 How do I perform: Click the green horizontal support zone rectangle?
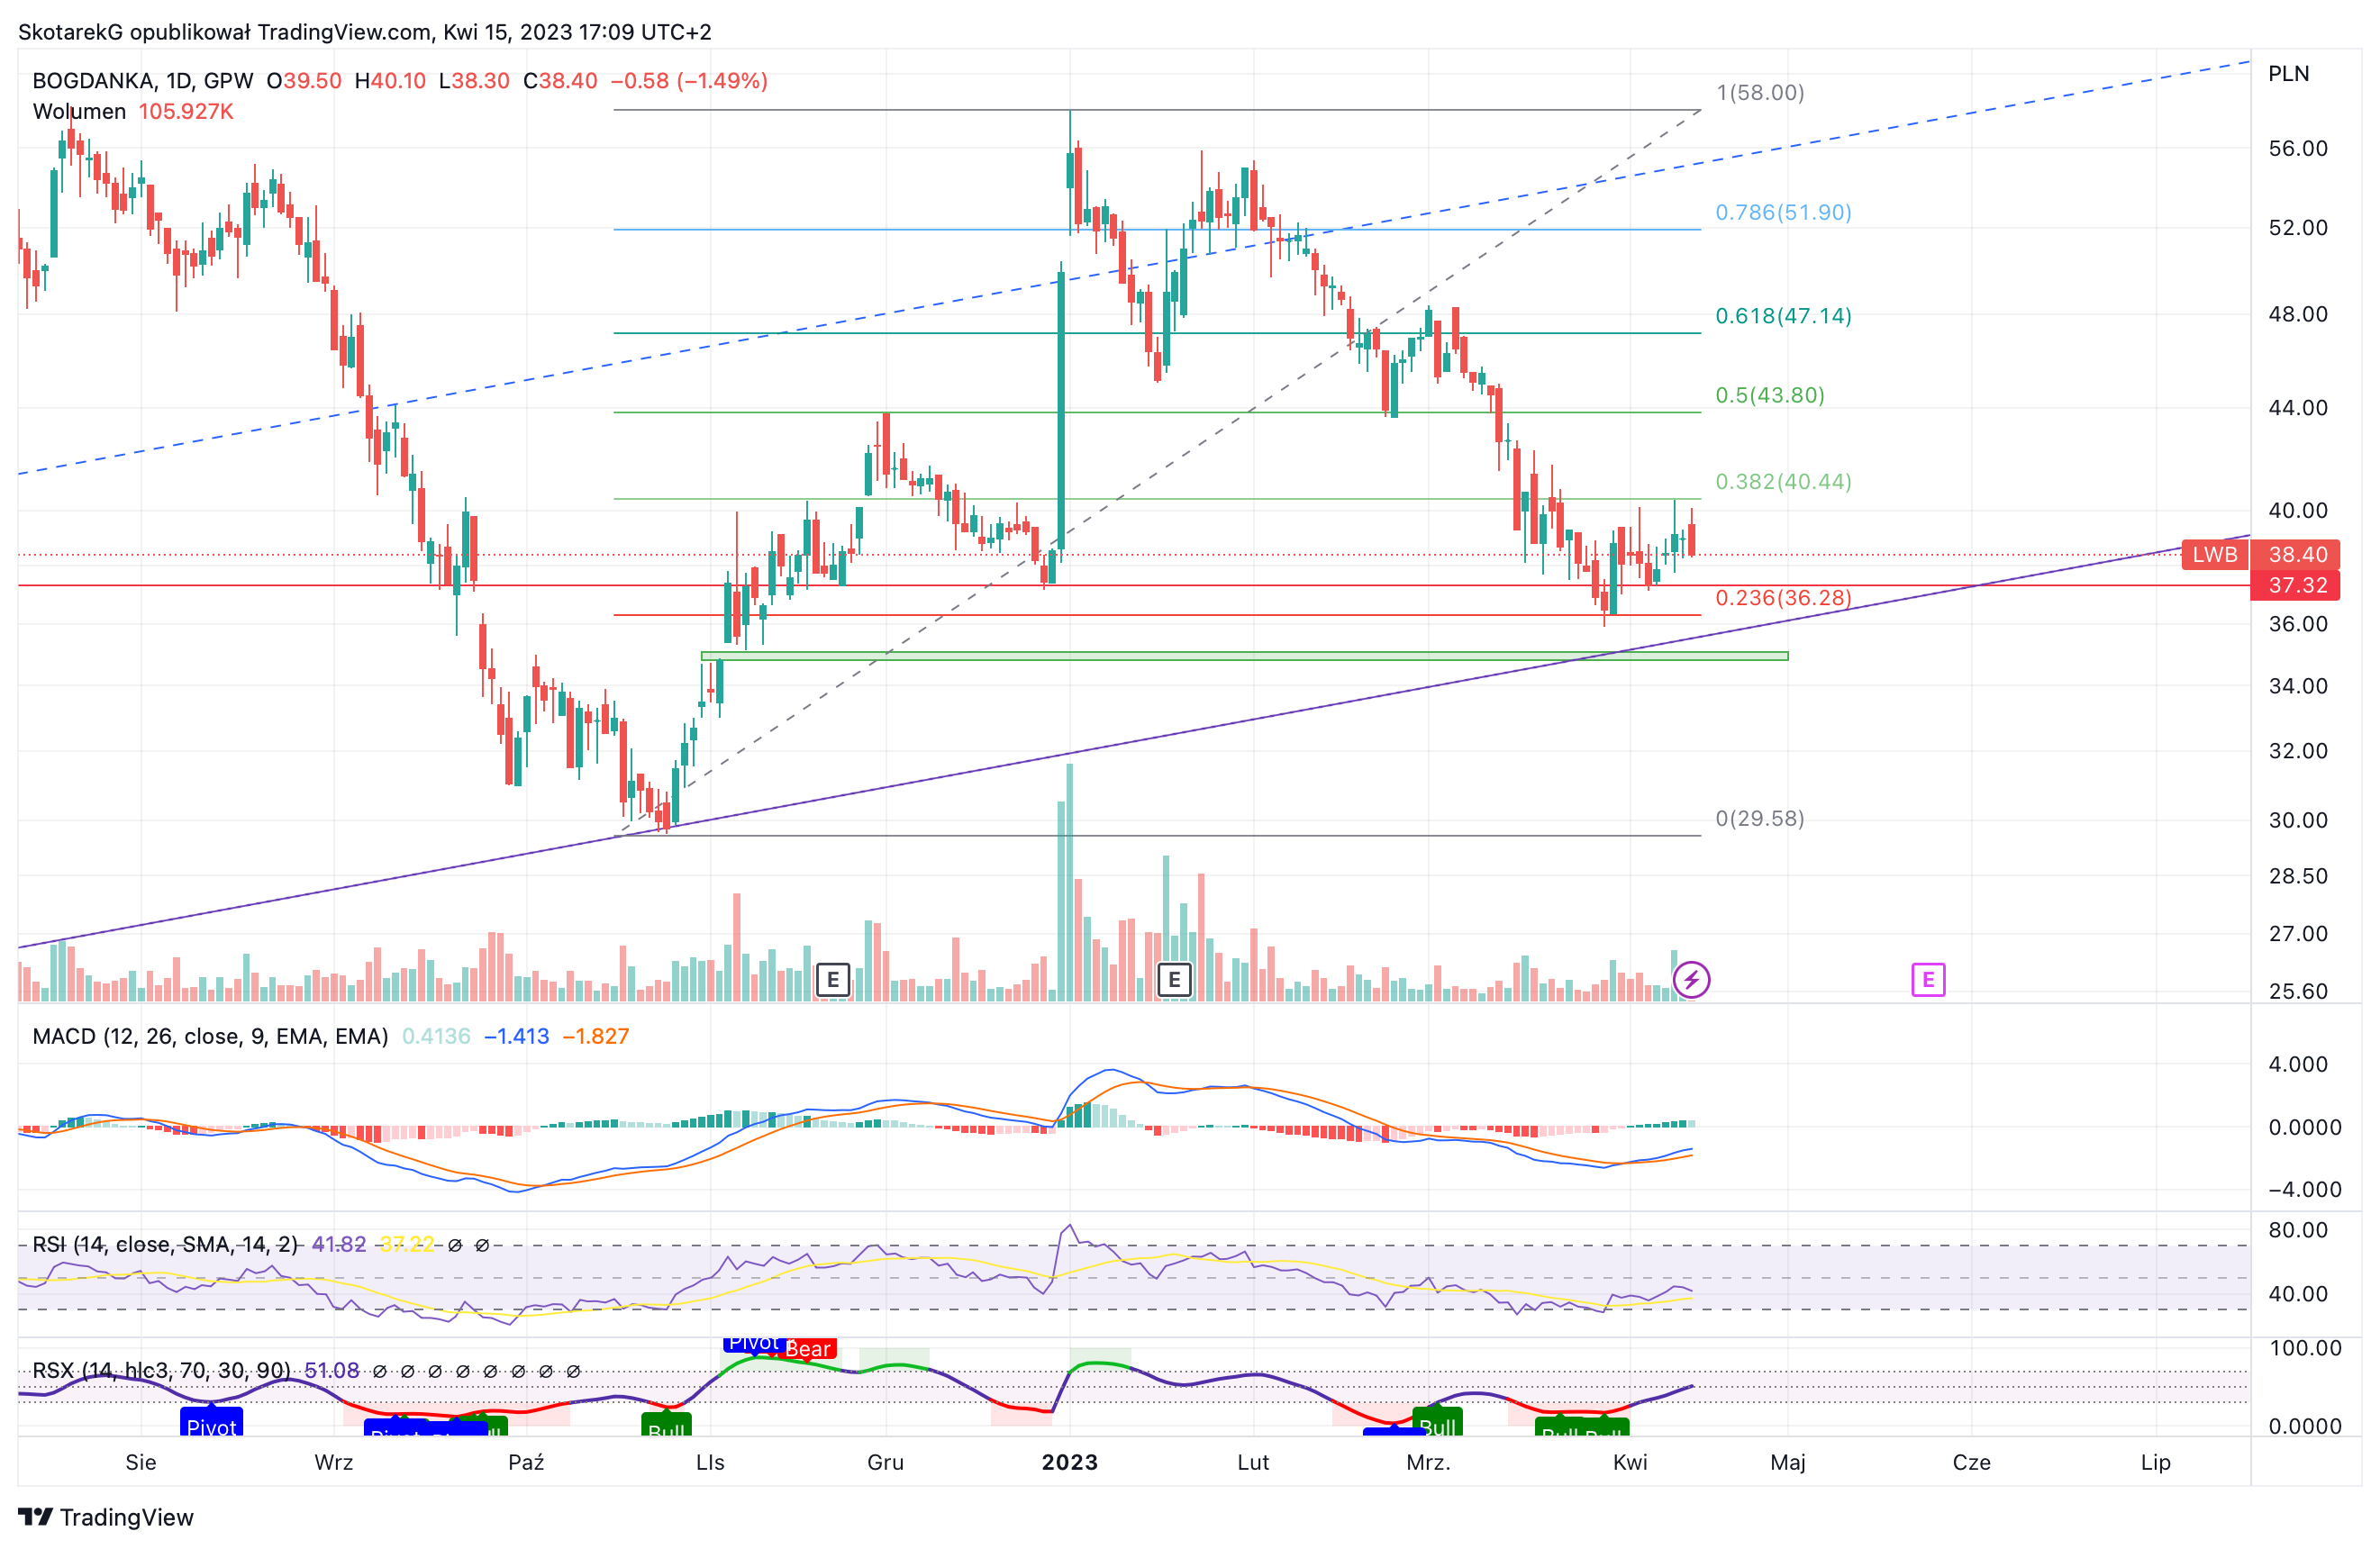(x=1245, y=656)
